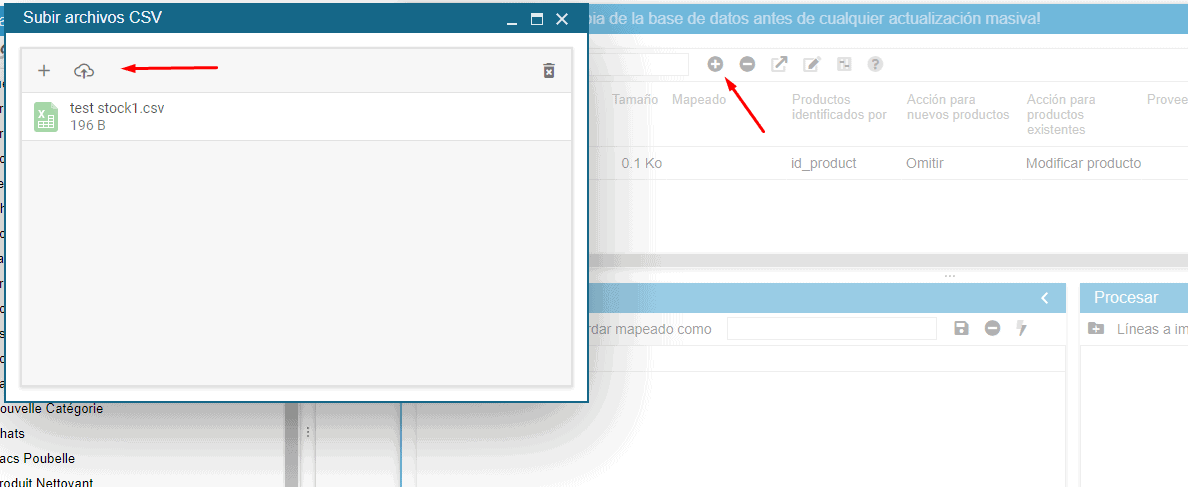Image resolution: width=1188 pixels, height=487 pixels.
Task: Open the Modificar producto action cell
Action: [1083, 163]
